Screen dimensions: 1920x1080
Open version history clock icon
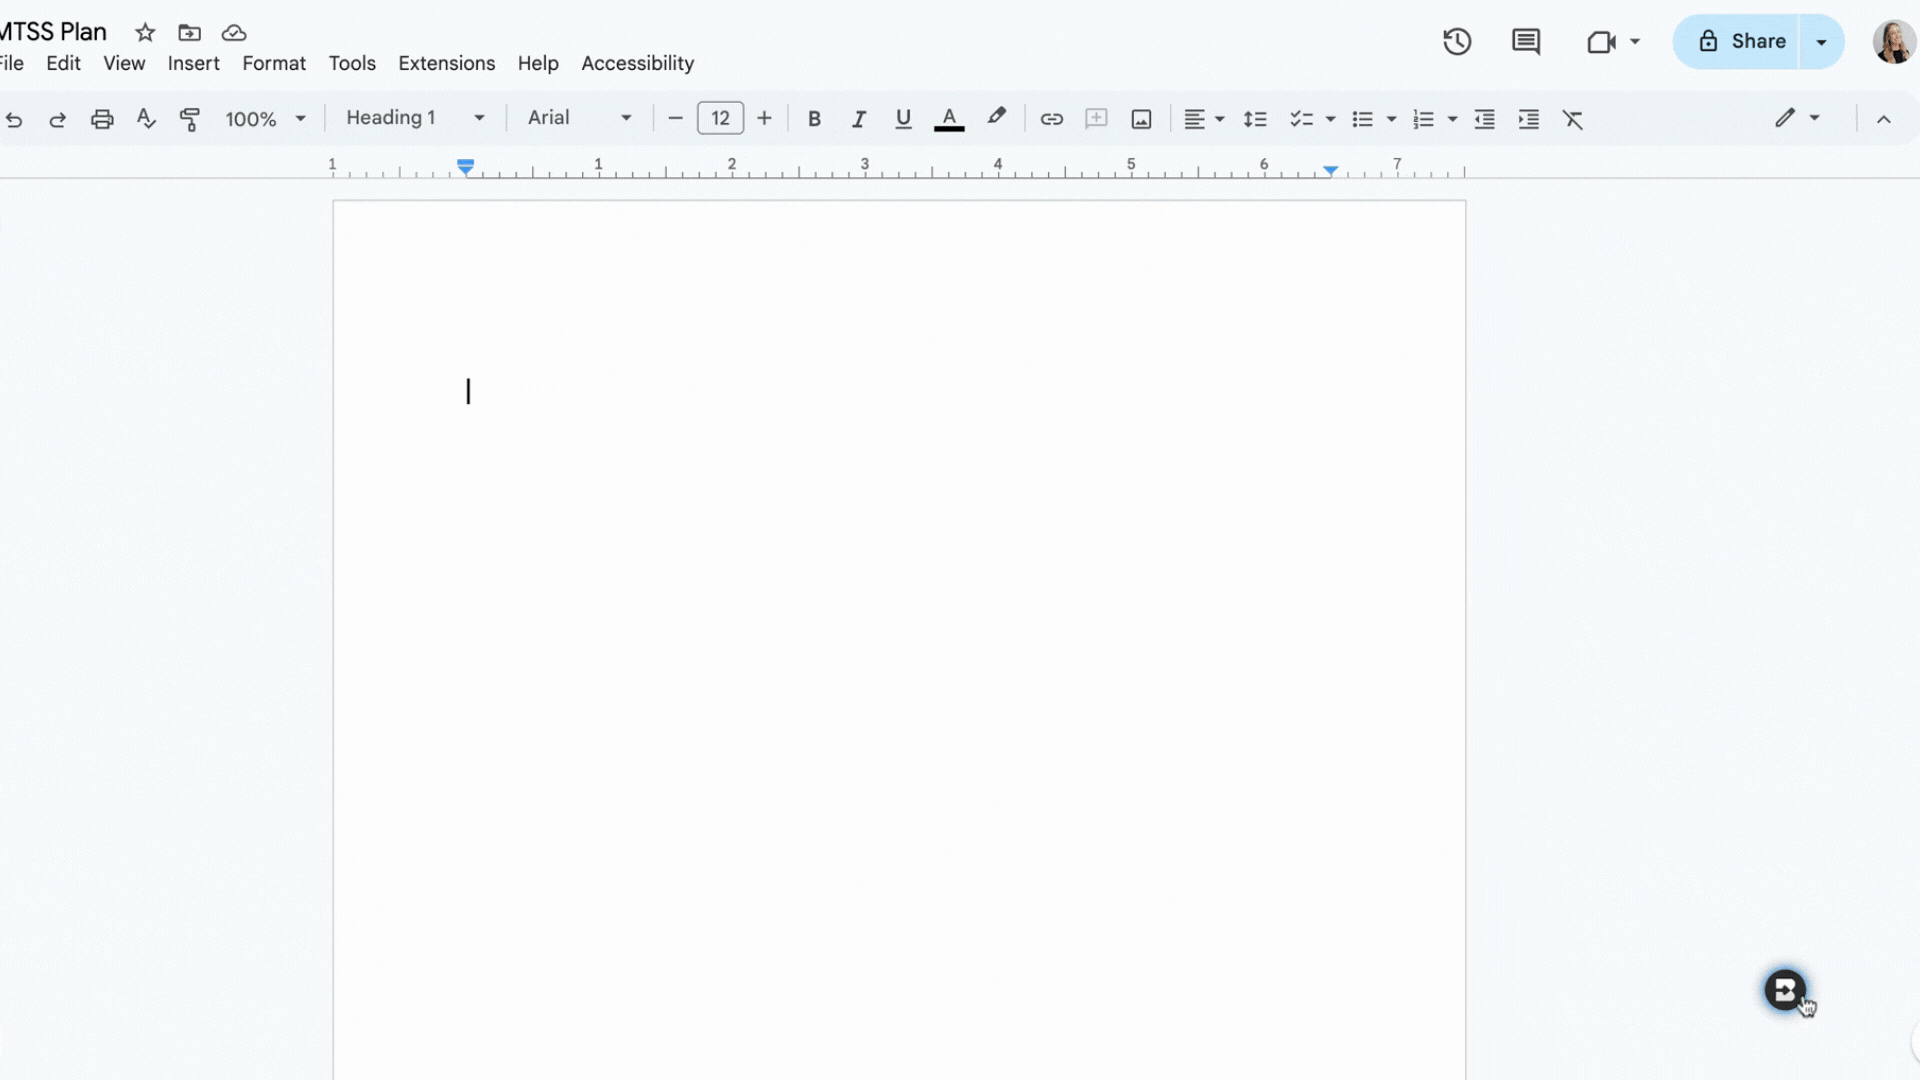pos(1457,41)
